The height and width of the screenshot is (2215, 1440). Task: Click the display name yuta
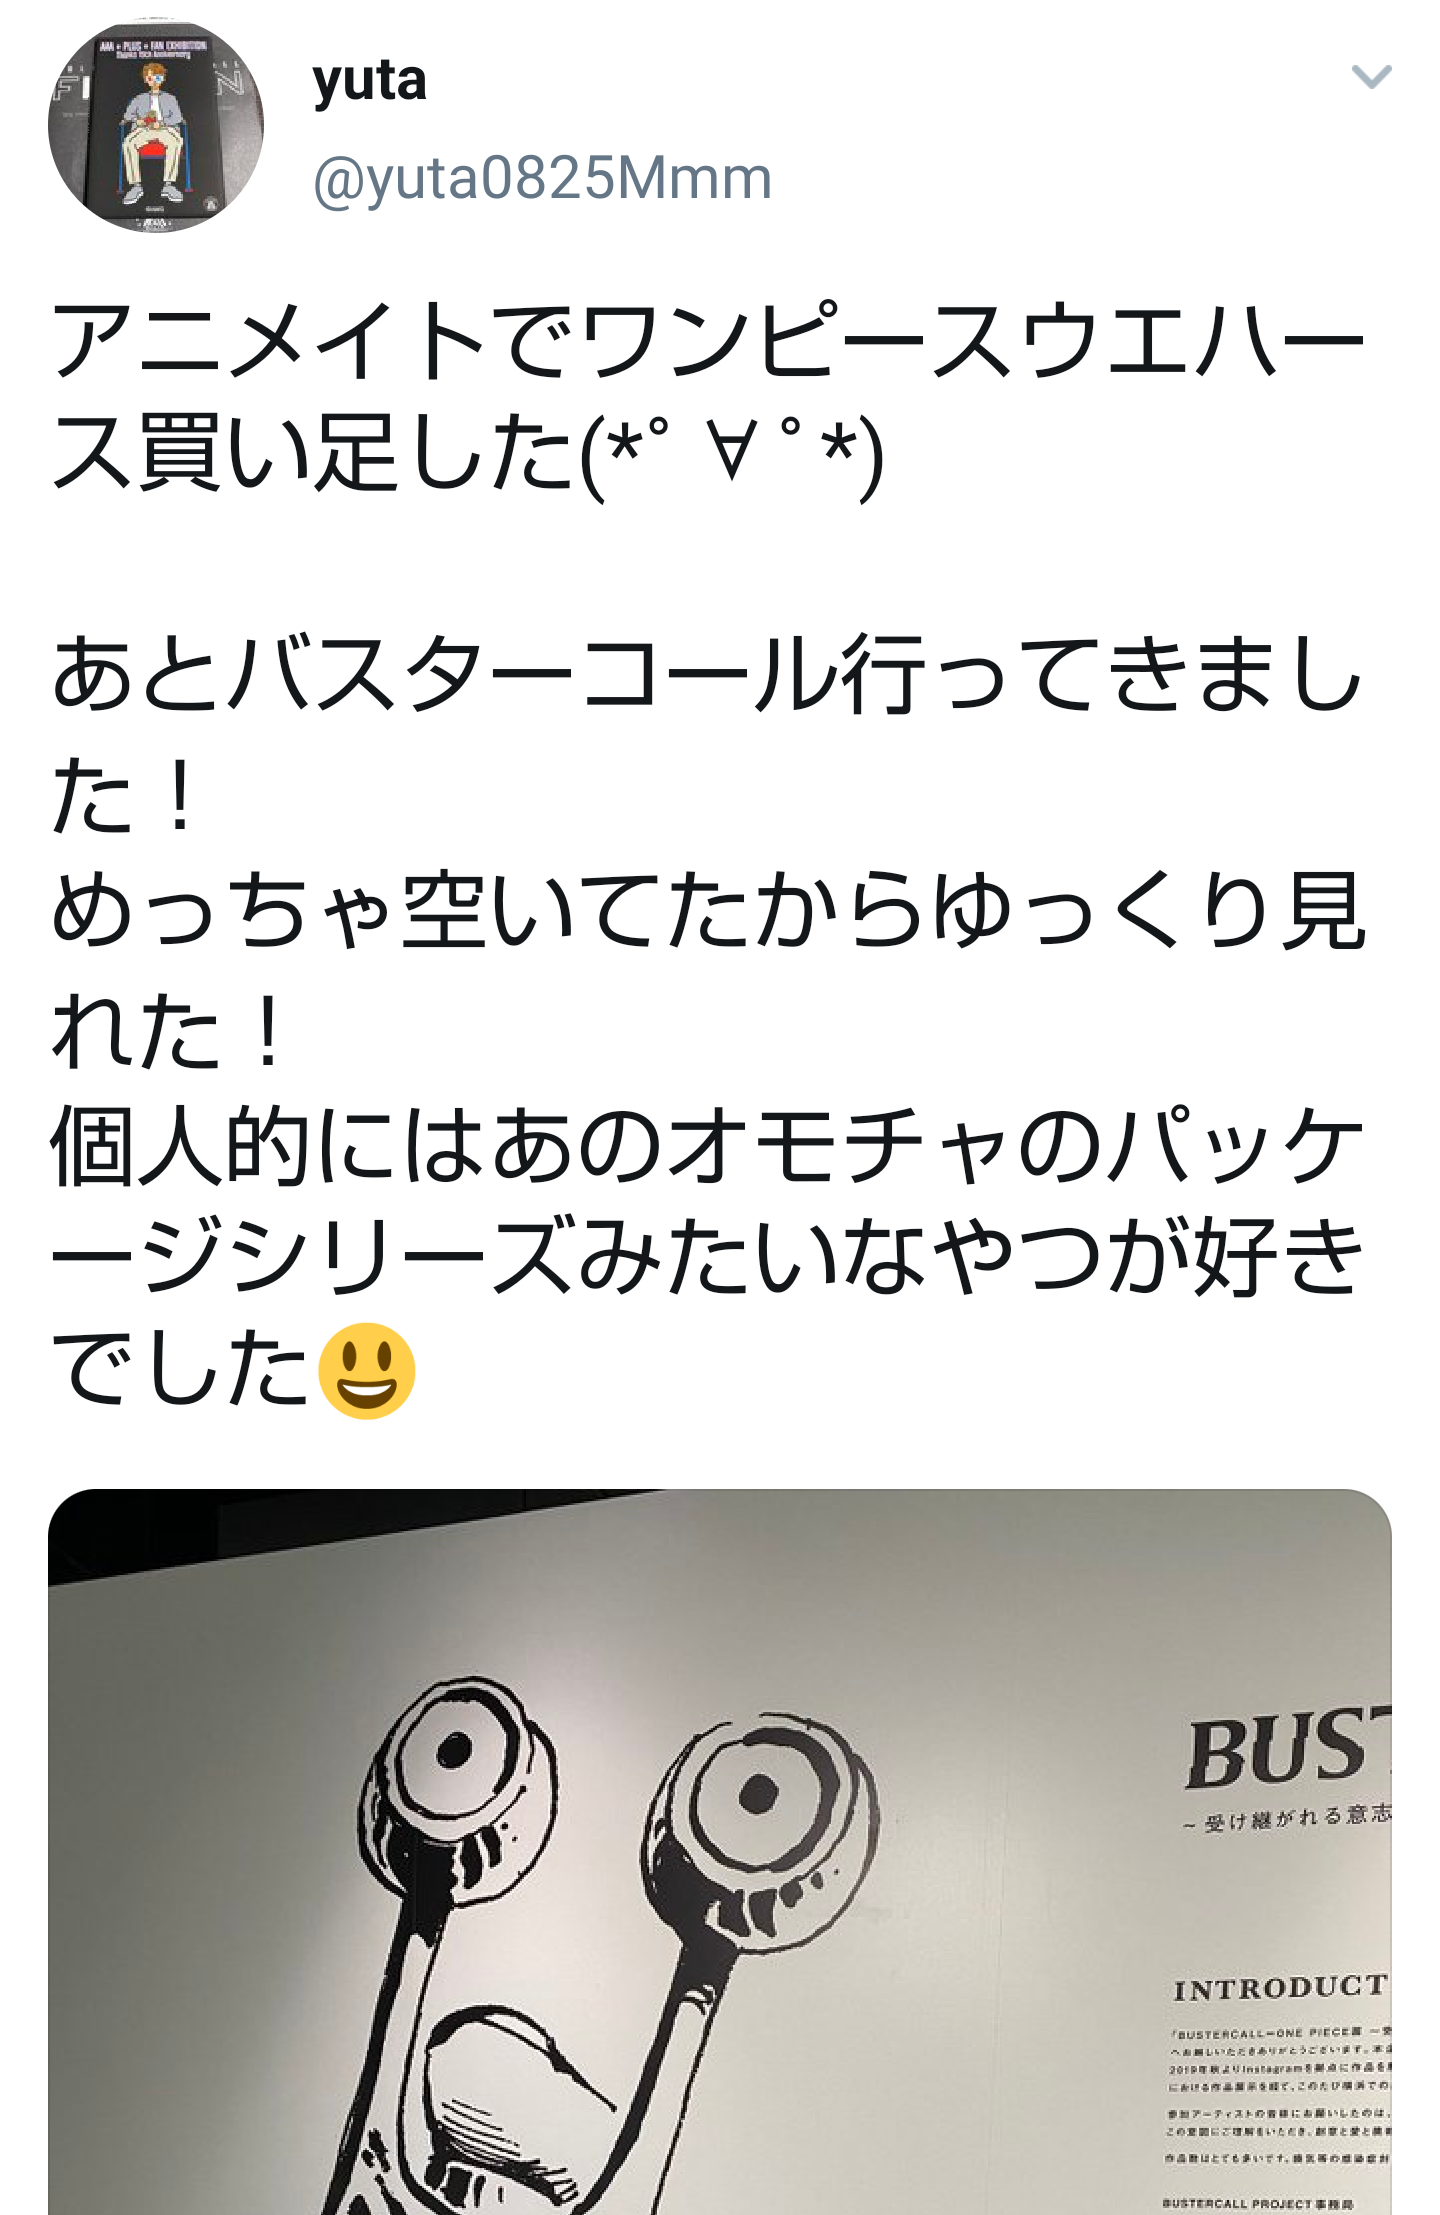tap(369, 80)
